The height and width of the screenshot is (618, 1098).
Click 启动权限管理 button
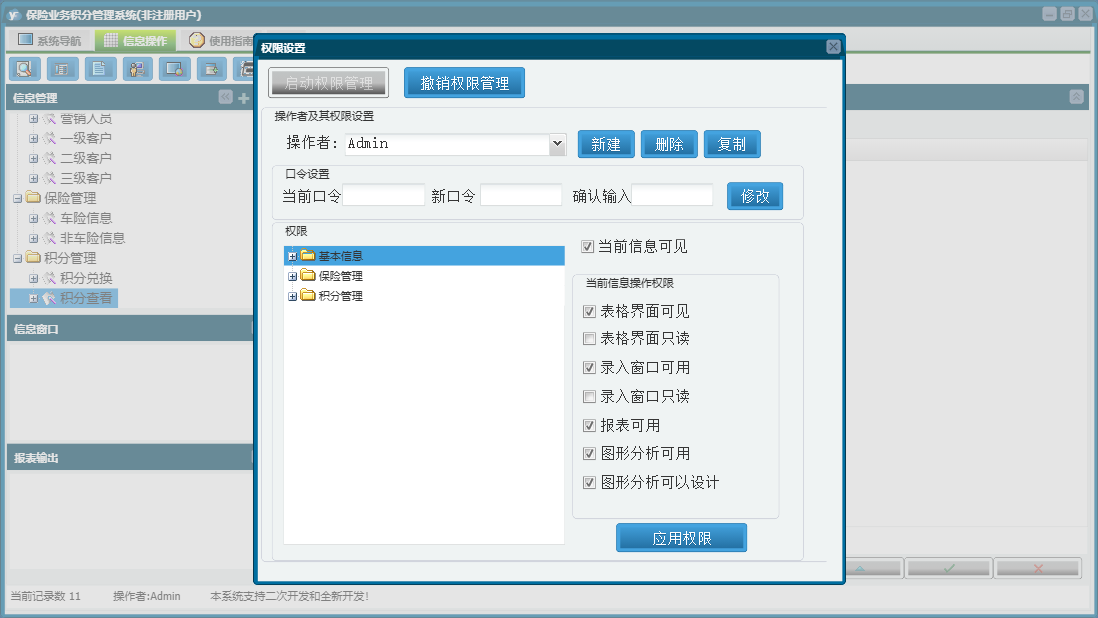(x=328, y=83)
